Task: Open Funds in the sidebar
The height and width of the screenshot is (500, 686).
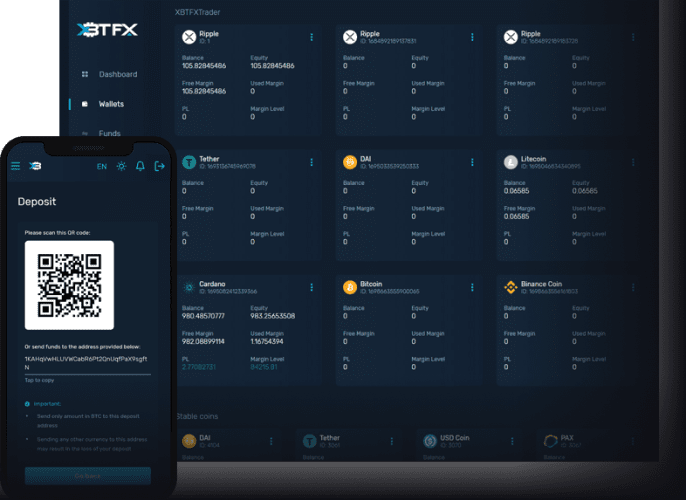Action: 109,133
